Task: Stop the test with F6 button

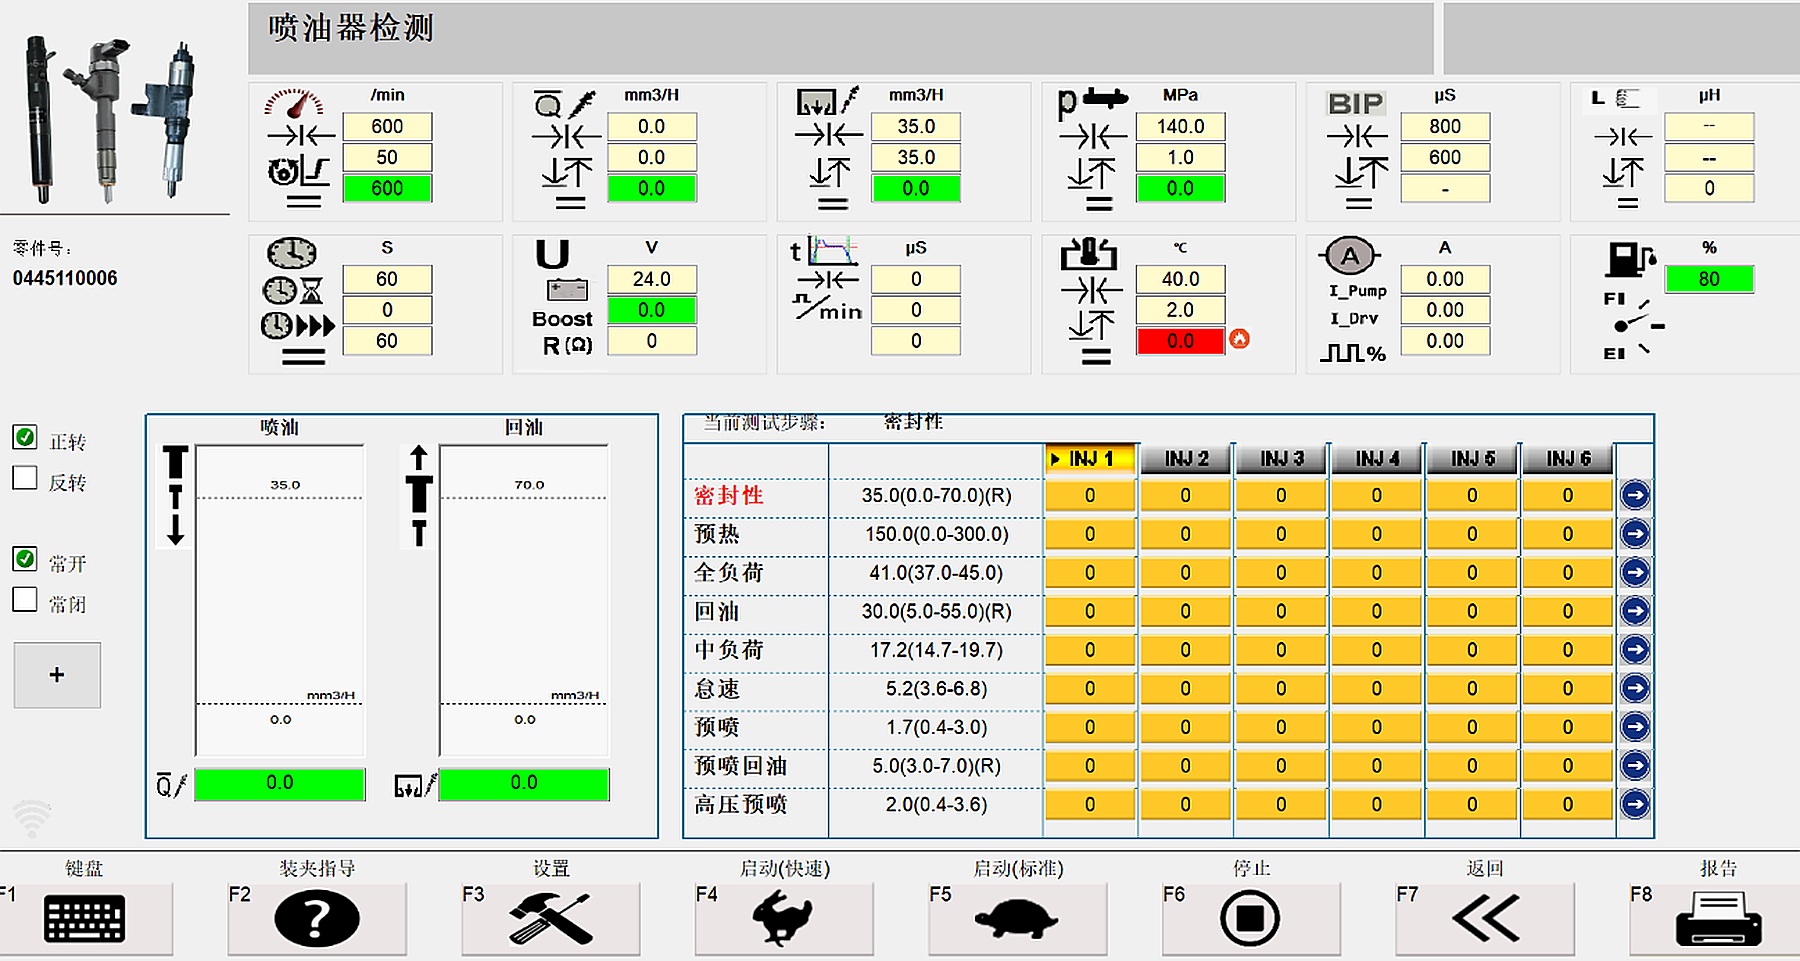Action: point(1251,918)
